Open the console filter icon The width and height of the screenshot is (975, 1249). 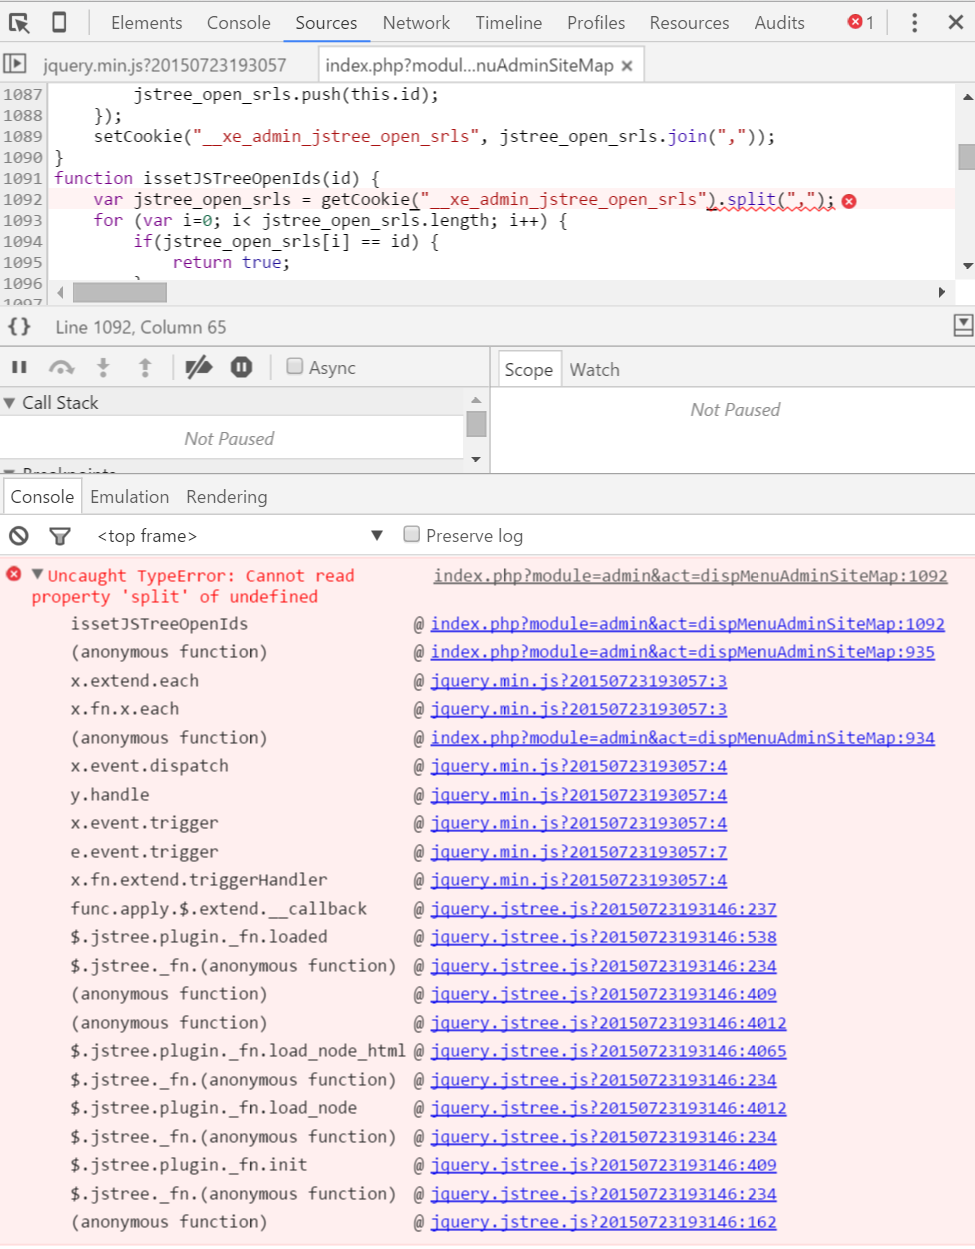tap(60, 536)
